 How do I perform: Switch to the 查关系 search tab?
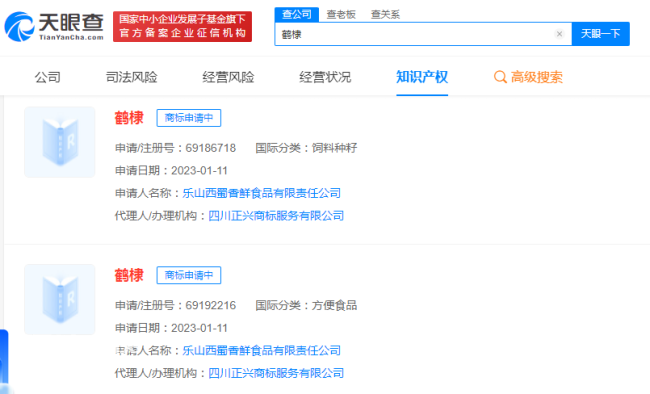click(386, 15)
